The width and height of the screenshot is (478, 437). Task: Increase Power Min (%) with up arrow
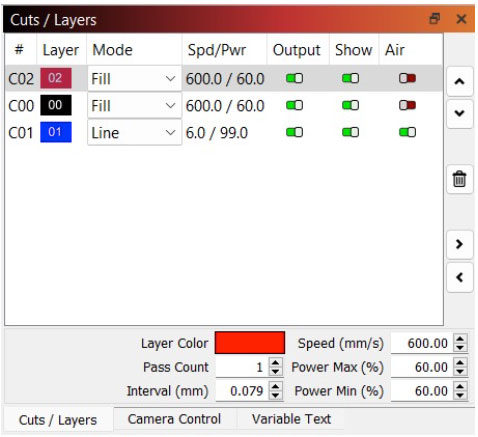click(x=460, y=387)
